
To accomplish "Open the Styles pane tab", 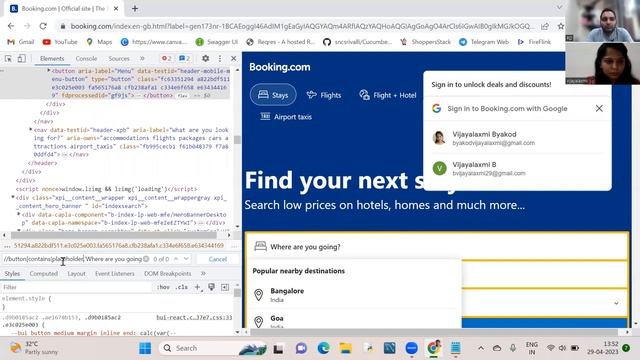I will point(12,273).
